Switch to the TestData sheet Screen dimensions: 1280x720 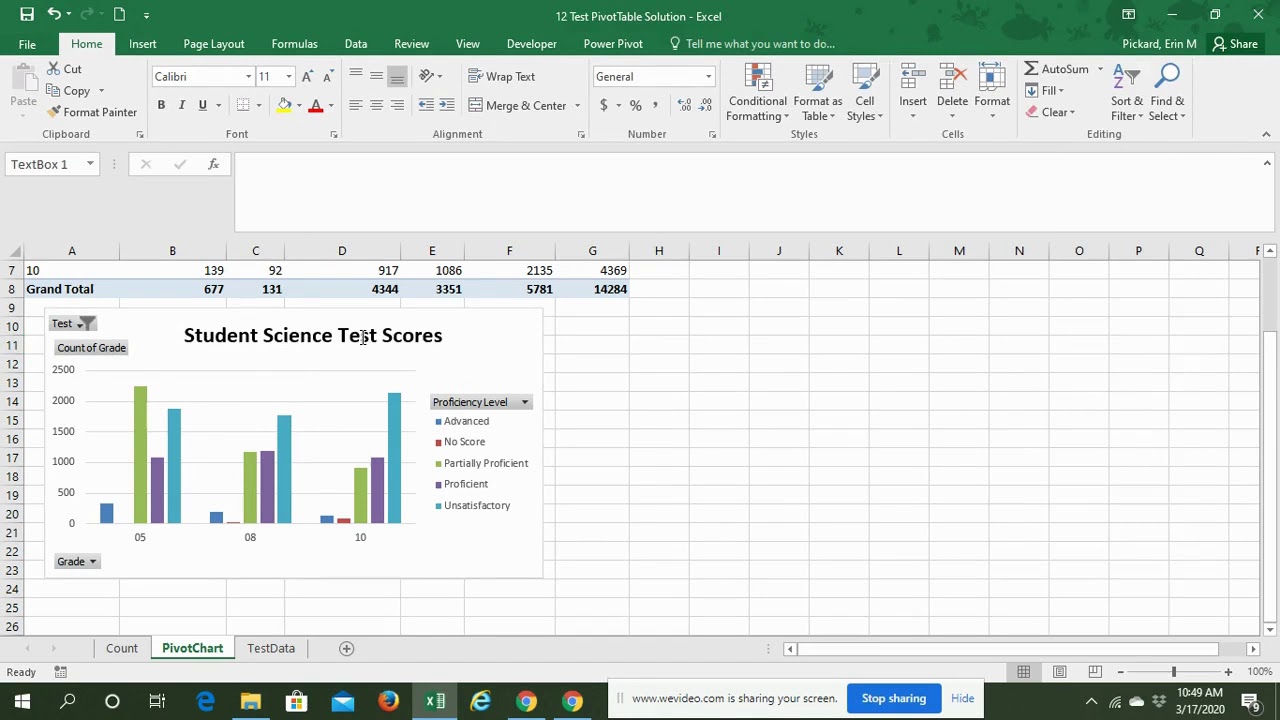271,648
